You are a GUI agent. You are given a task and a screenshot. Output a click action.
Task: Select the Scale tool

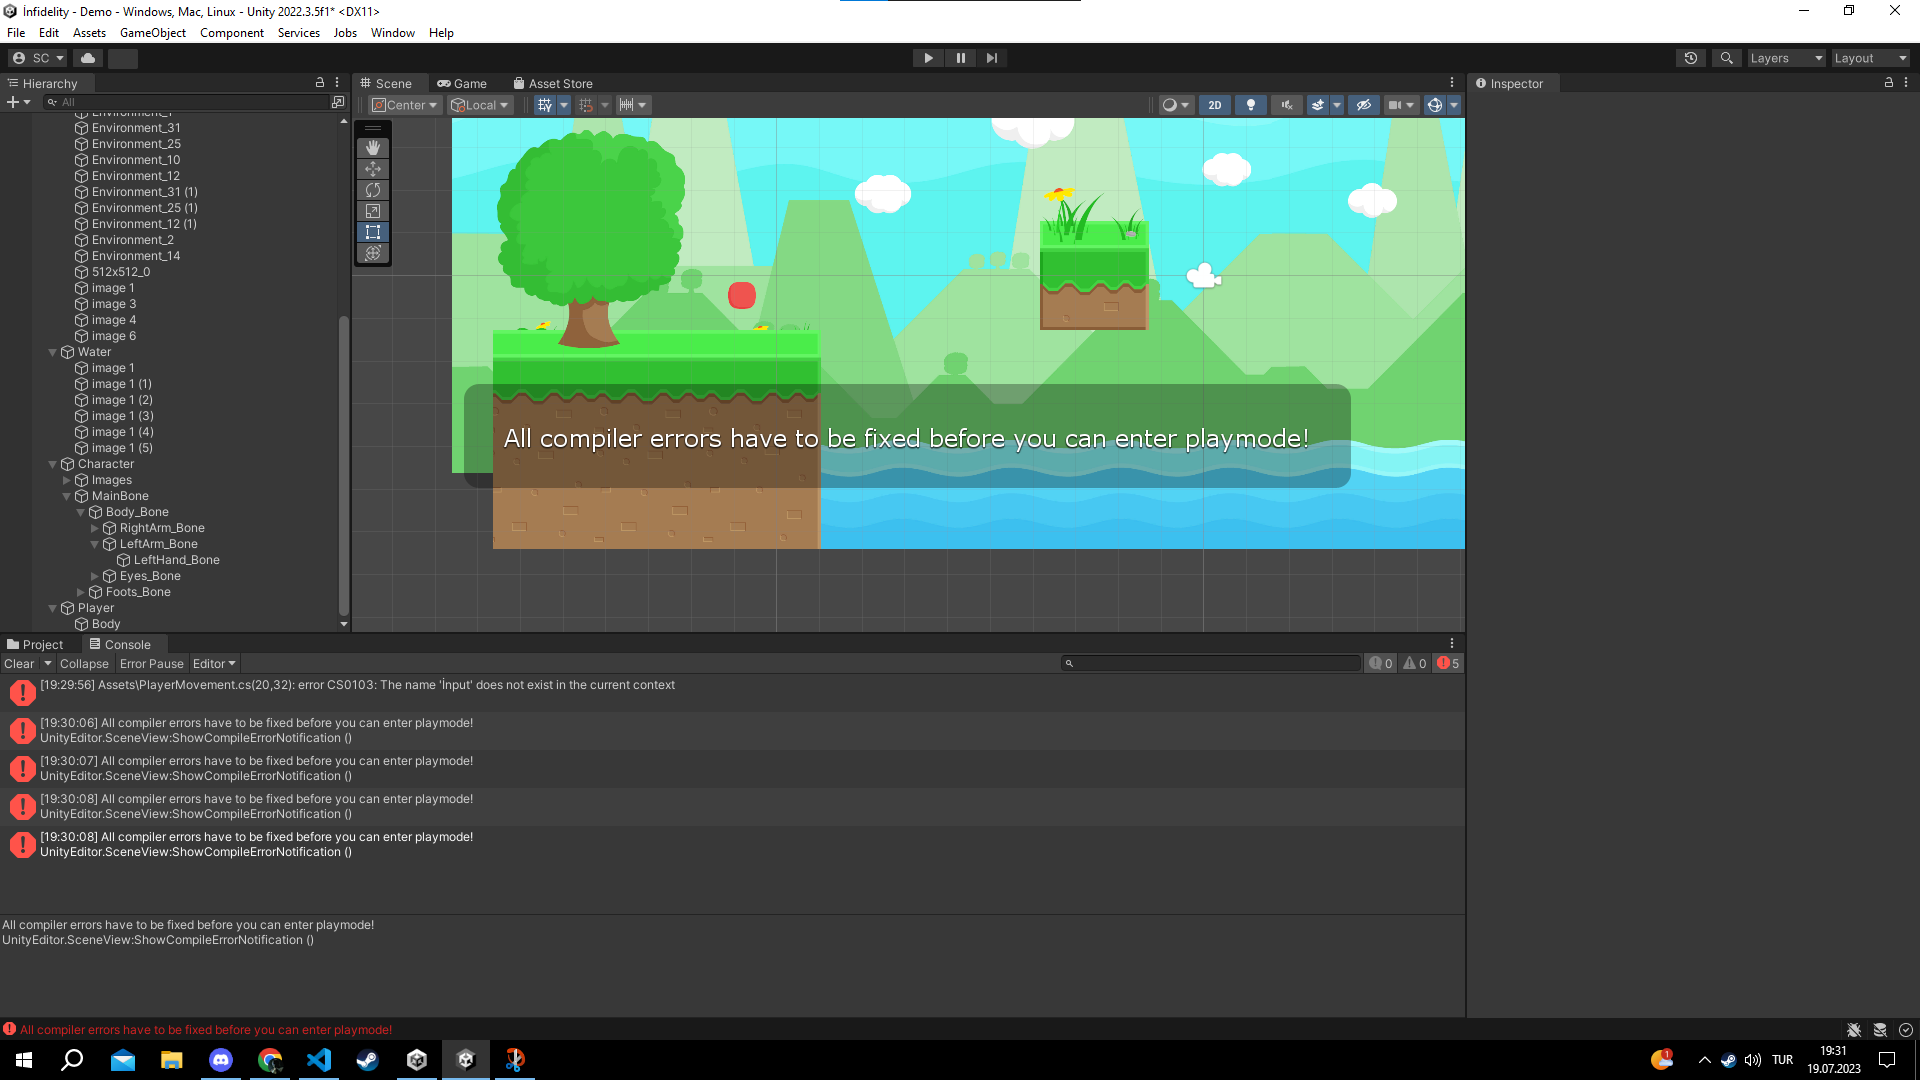373,211
